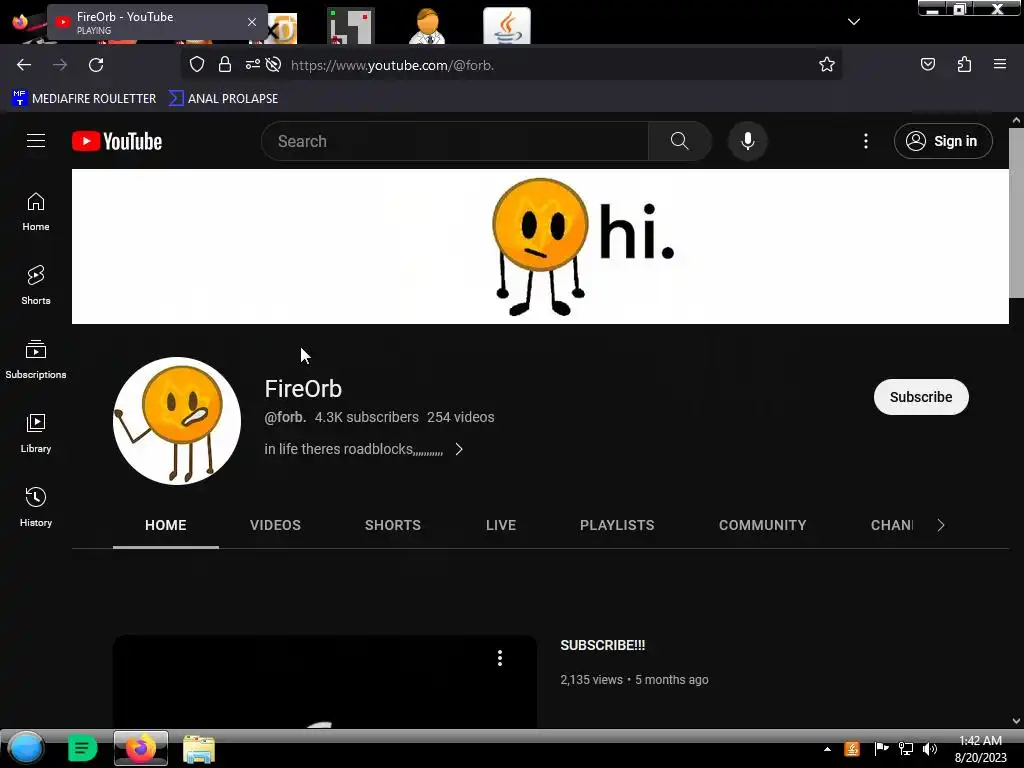Click Sign in button
The height and width of the screenshot is (768, 1024).
pos(943,141)
